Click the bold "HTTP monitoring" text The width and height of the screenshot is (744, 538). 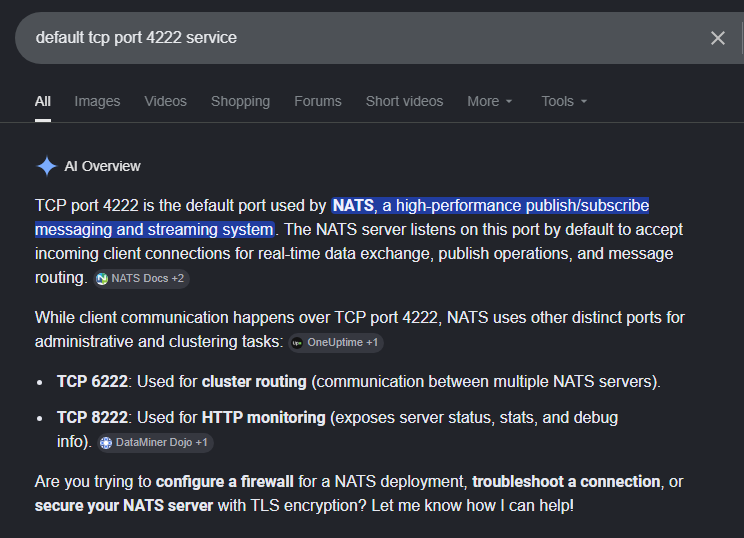click(x=264, y=417)
